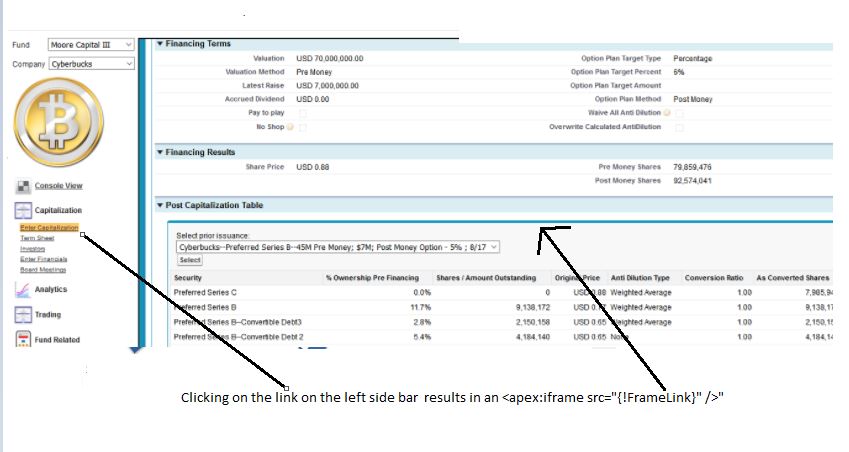Open the Console View link
849x452 pixels.
point(58,186)
